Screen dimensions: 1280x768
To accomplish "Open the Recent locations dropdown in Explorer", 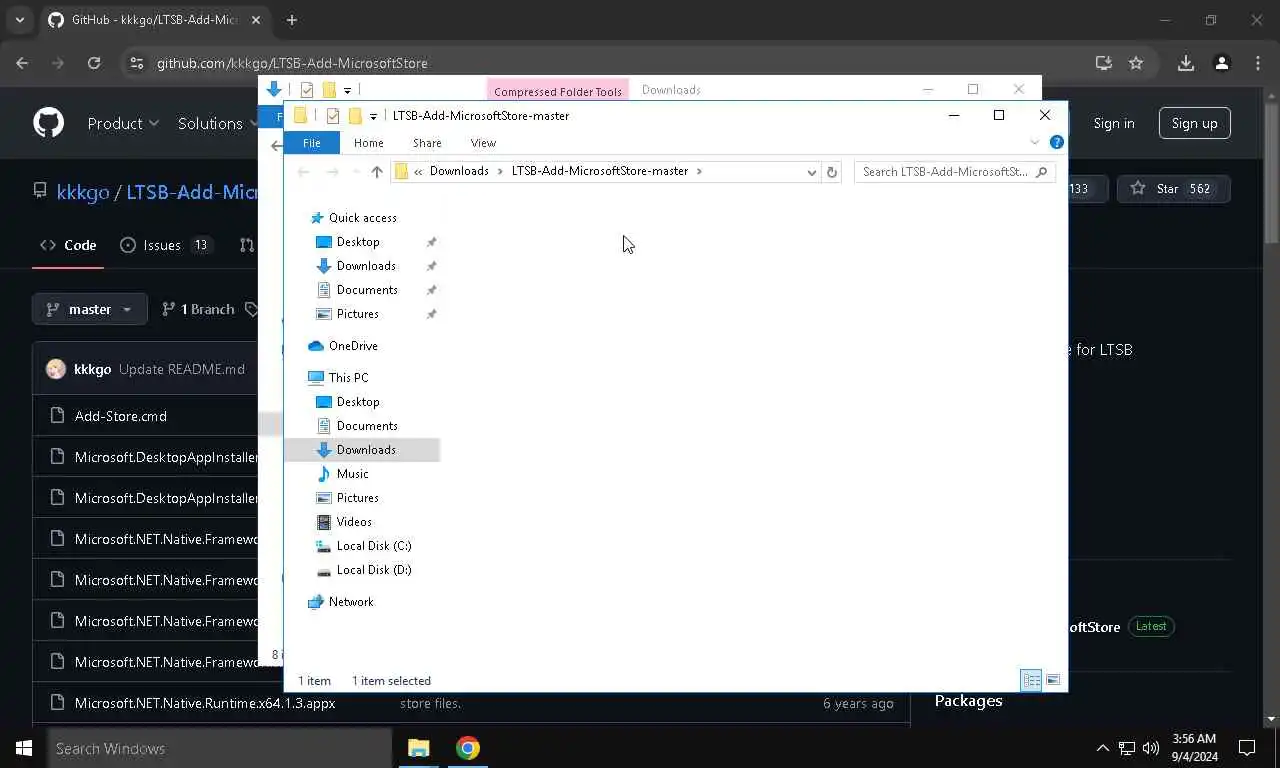I will (354, 172).
